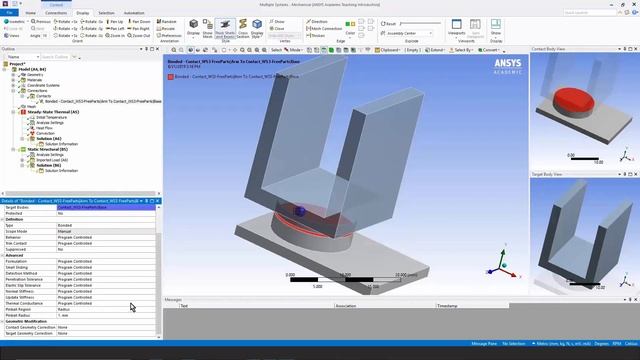Collapse Steady-State Thermal (A5) branch
This screenshot has height=360, width=640.
point(13,112)
